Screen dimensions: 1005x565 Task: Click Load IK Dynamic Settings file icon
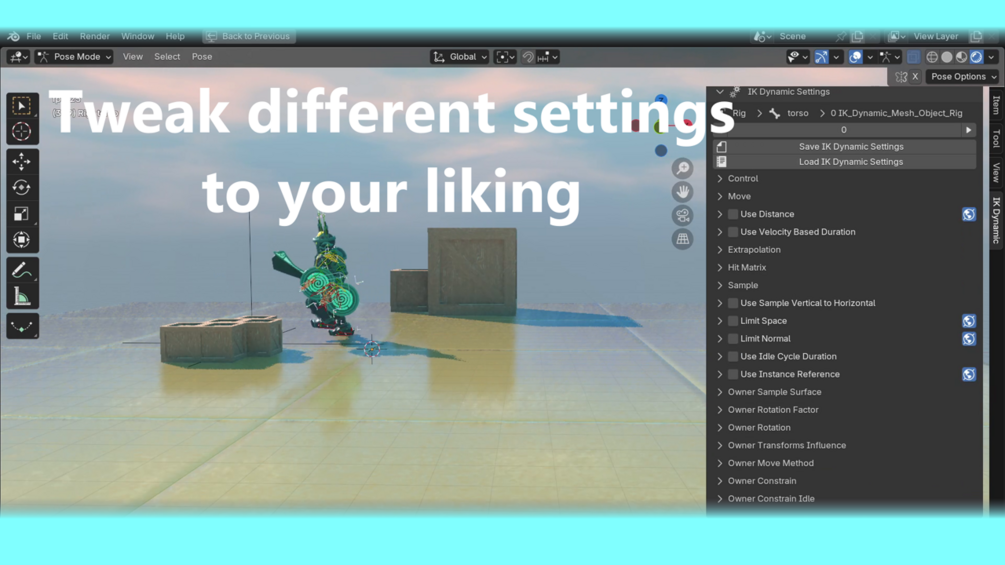pyautogui.click(x=722, y=162)
